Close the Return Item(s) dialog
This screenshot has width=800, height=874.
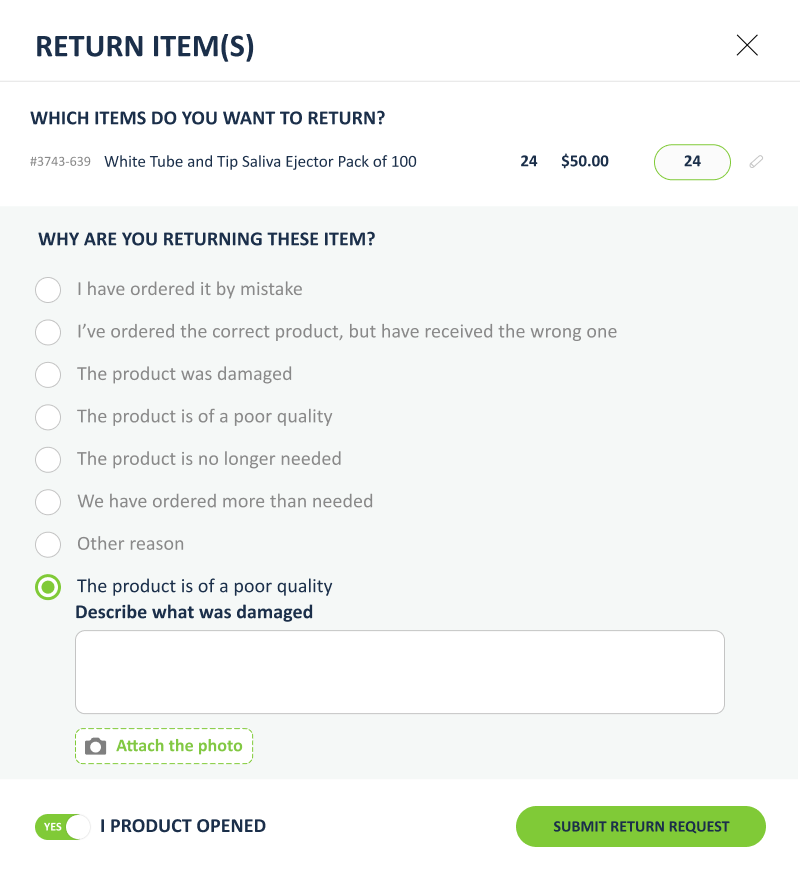[747, 45]
